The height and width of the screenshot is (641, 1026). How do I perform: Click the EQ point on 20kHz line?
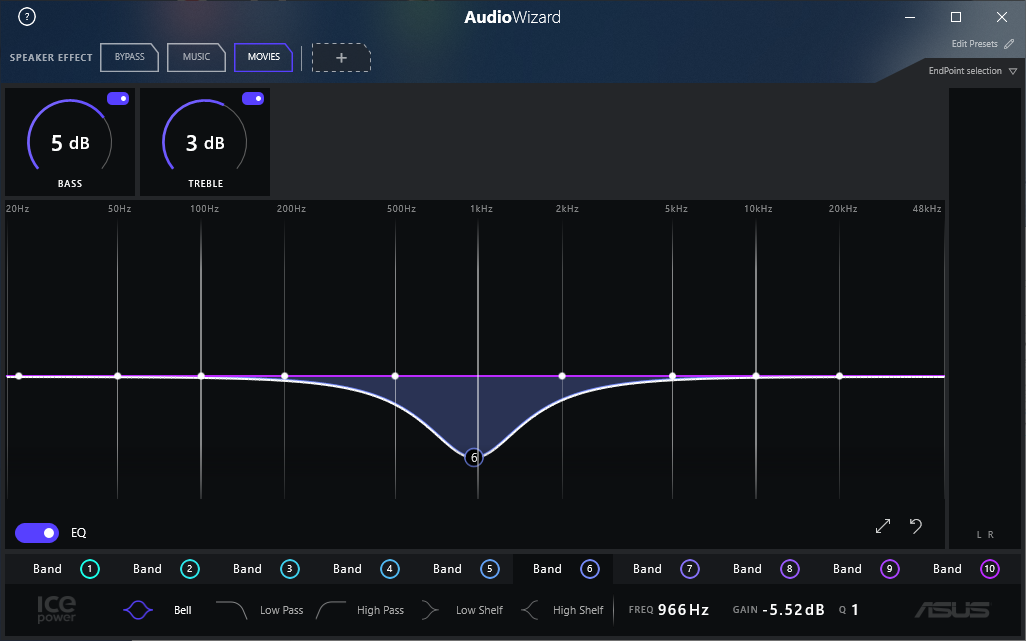pos(840,376)
